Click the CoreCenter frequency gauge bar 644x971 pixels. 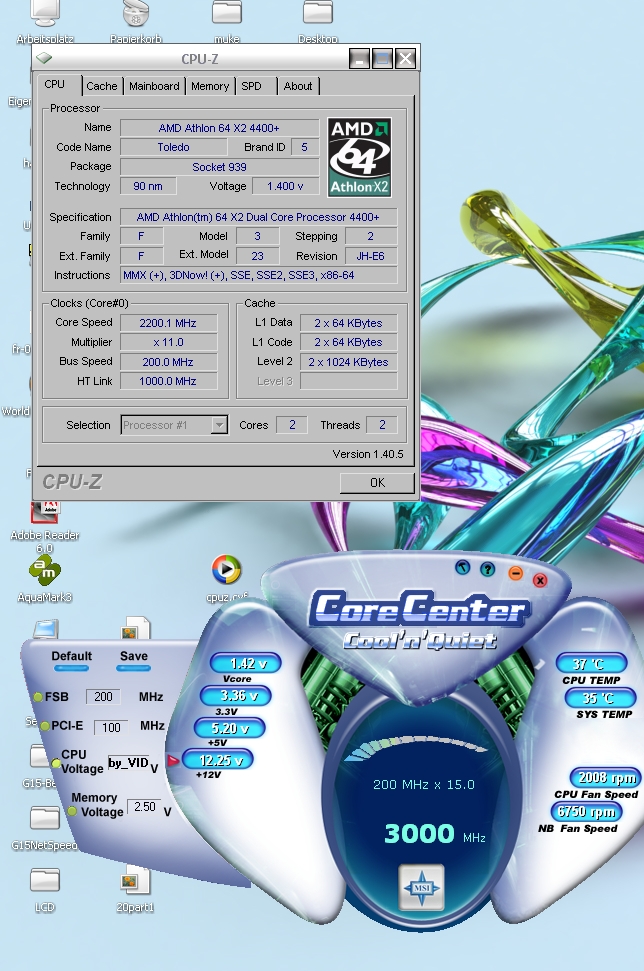click(416, 746)
